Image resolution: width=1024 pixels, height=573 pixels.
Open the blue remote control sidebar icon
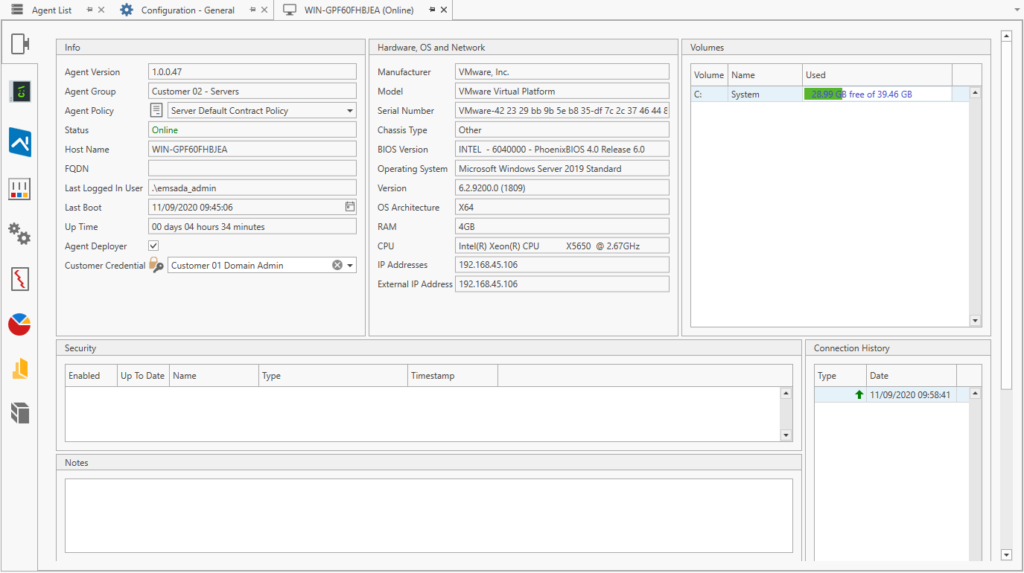(20, 142)
